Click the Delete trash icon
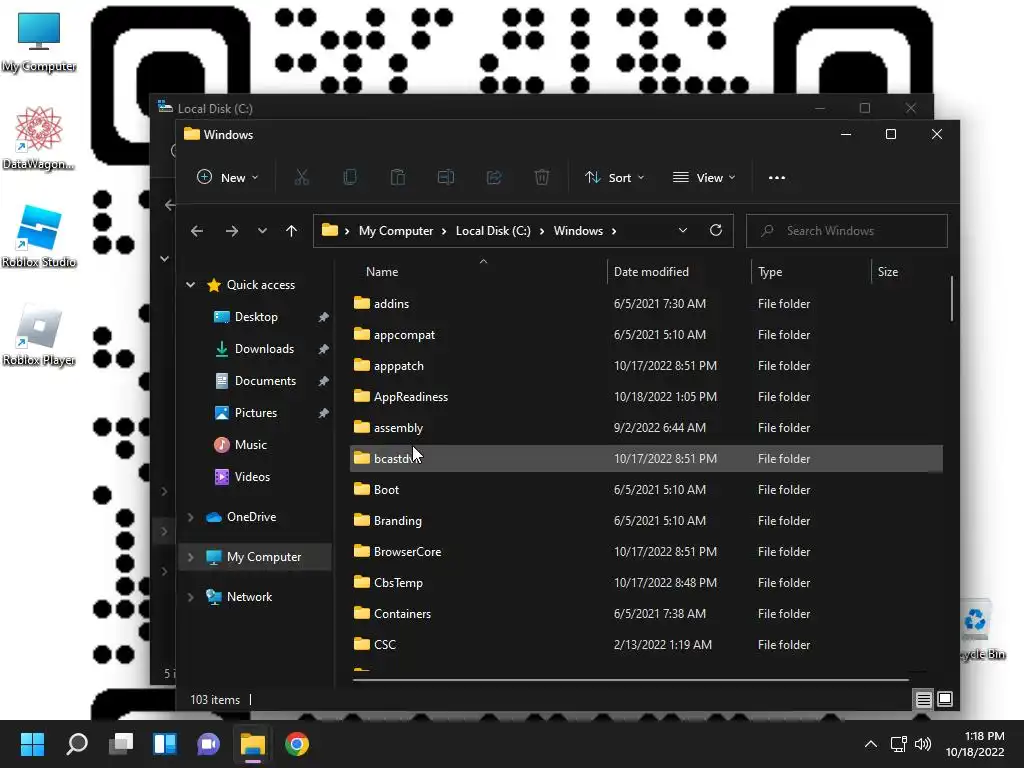 pyautogui.click(x=542, y=177)
